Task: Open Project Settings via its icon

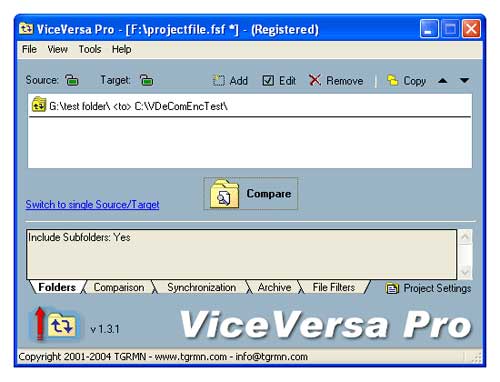Action: tap(392, 288)
